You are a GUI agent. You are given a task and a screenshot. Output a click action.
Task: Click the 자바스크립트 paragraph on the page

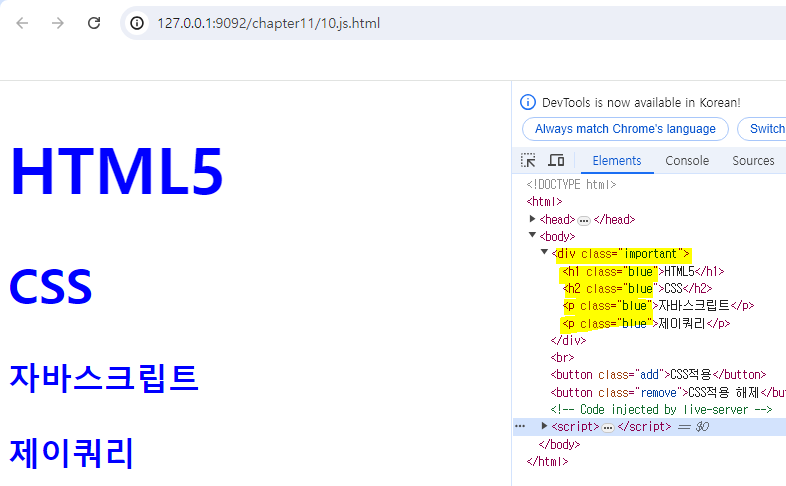(x=104, y=377)
